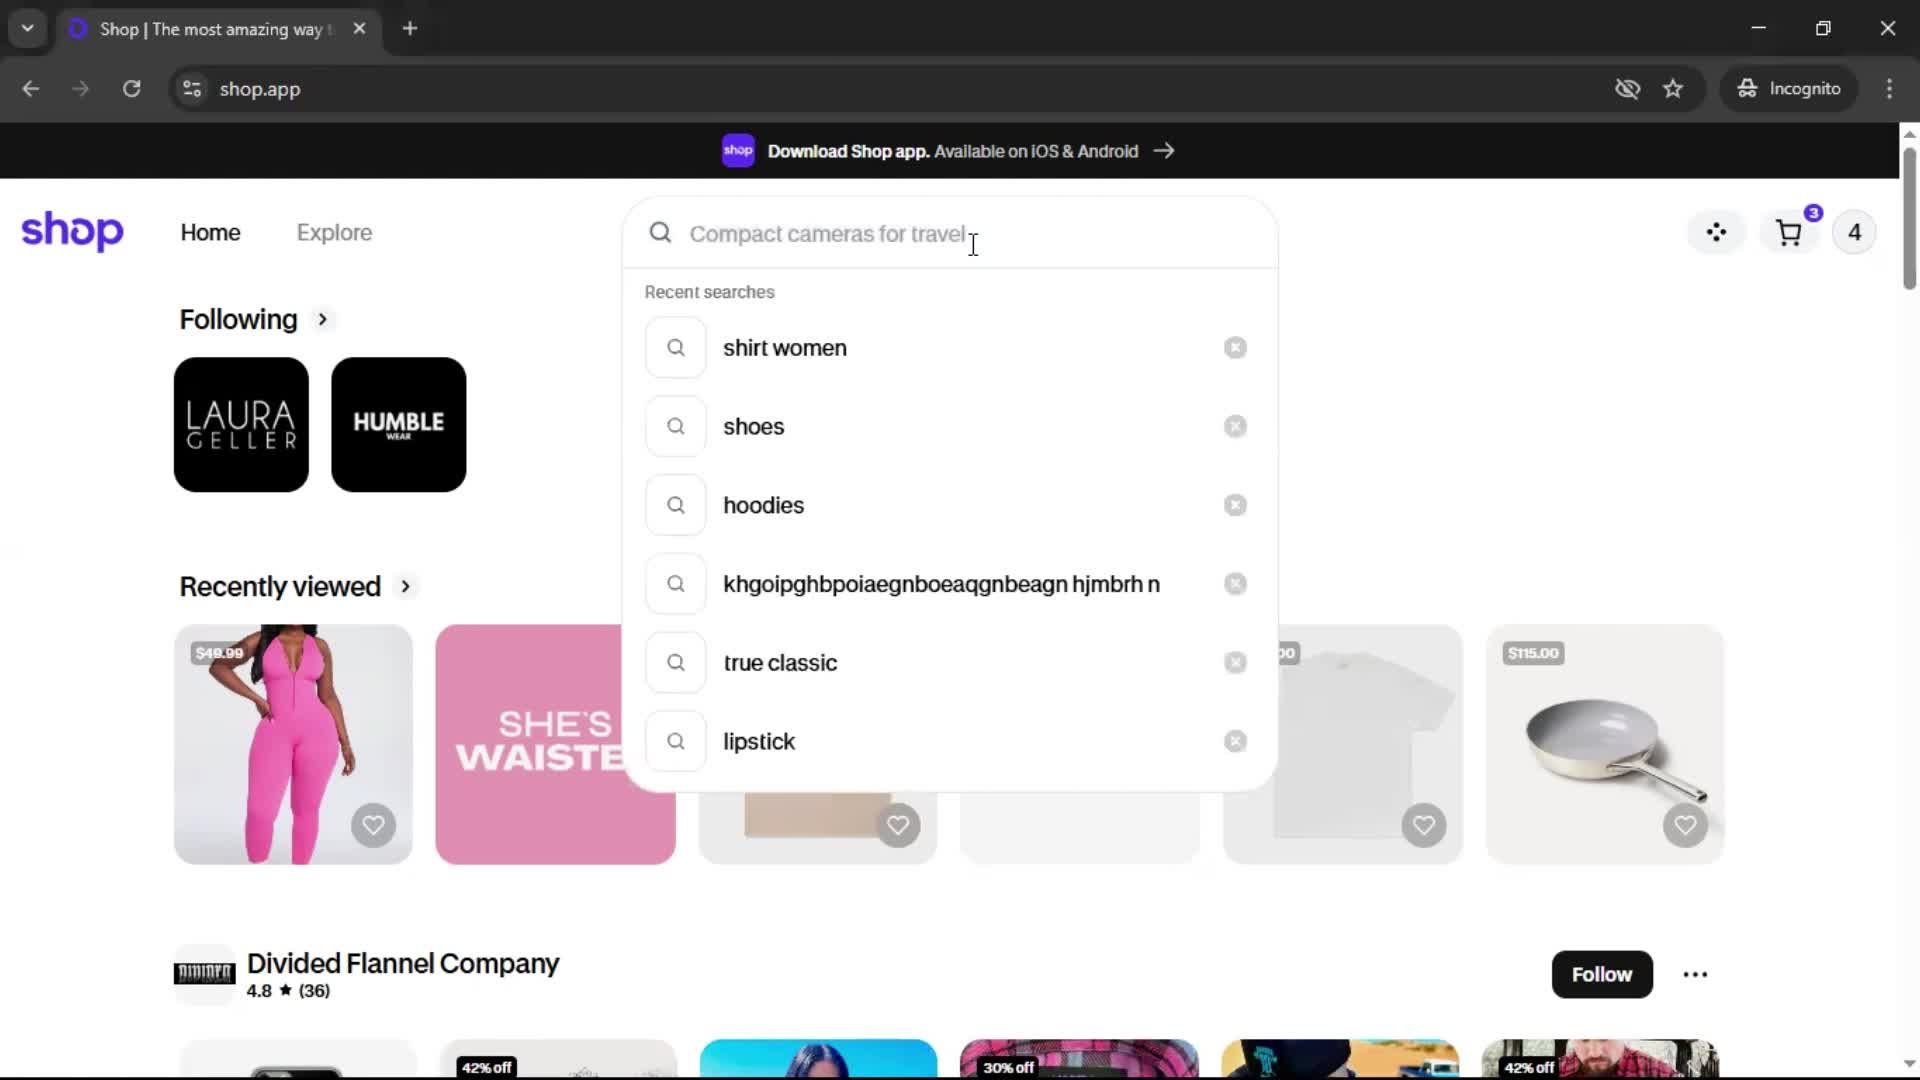Viewport: 1920px width, 1080px height.
Task: Favorite the pink jumpsuit product
Action: tap(373, 825)
